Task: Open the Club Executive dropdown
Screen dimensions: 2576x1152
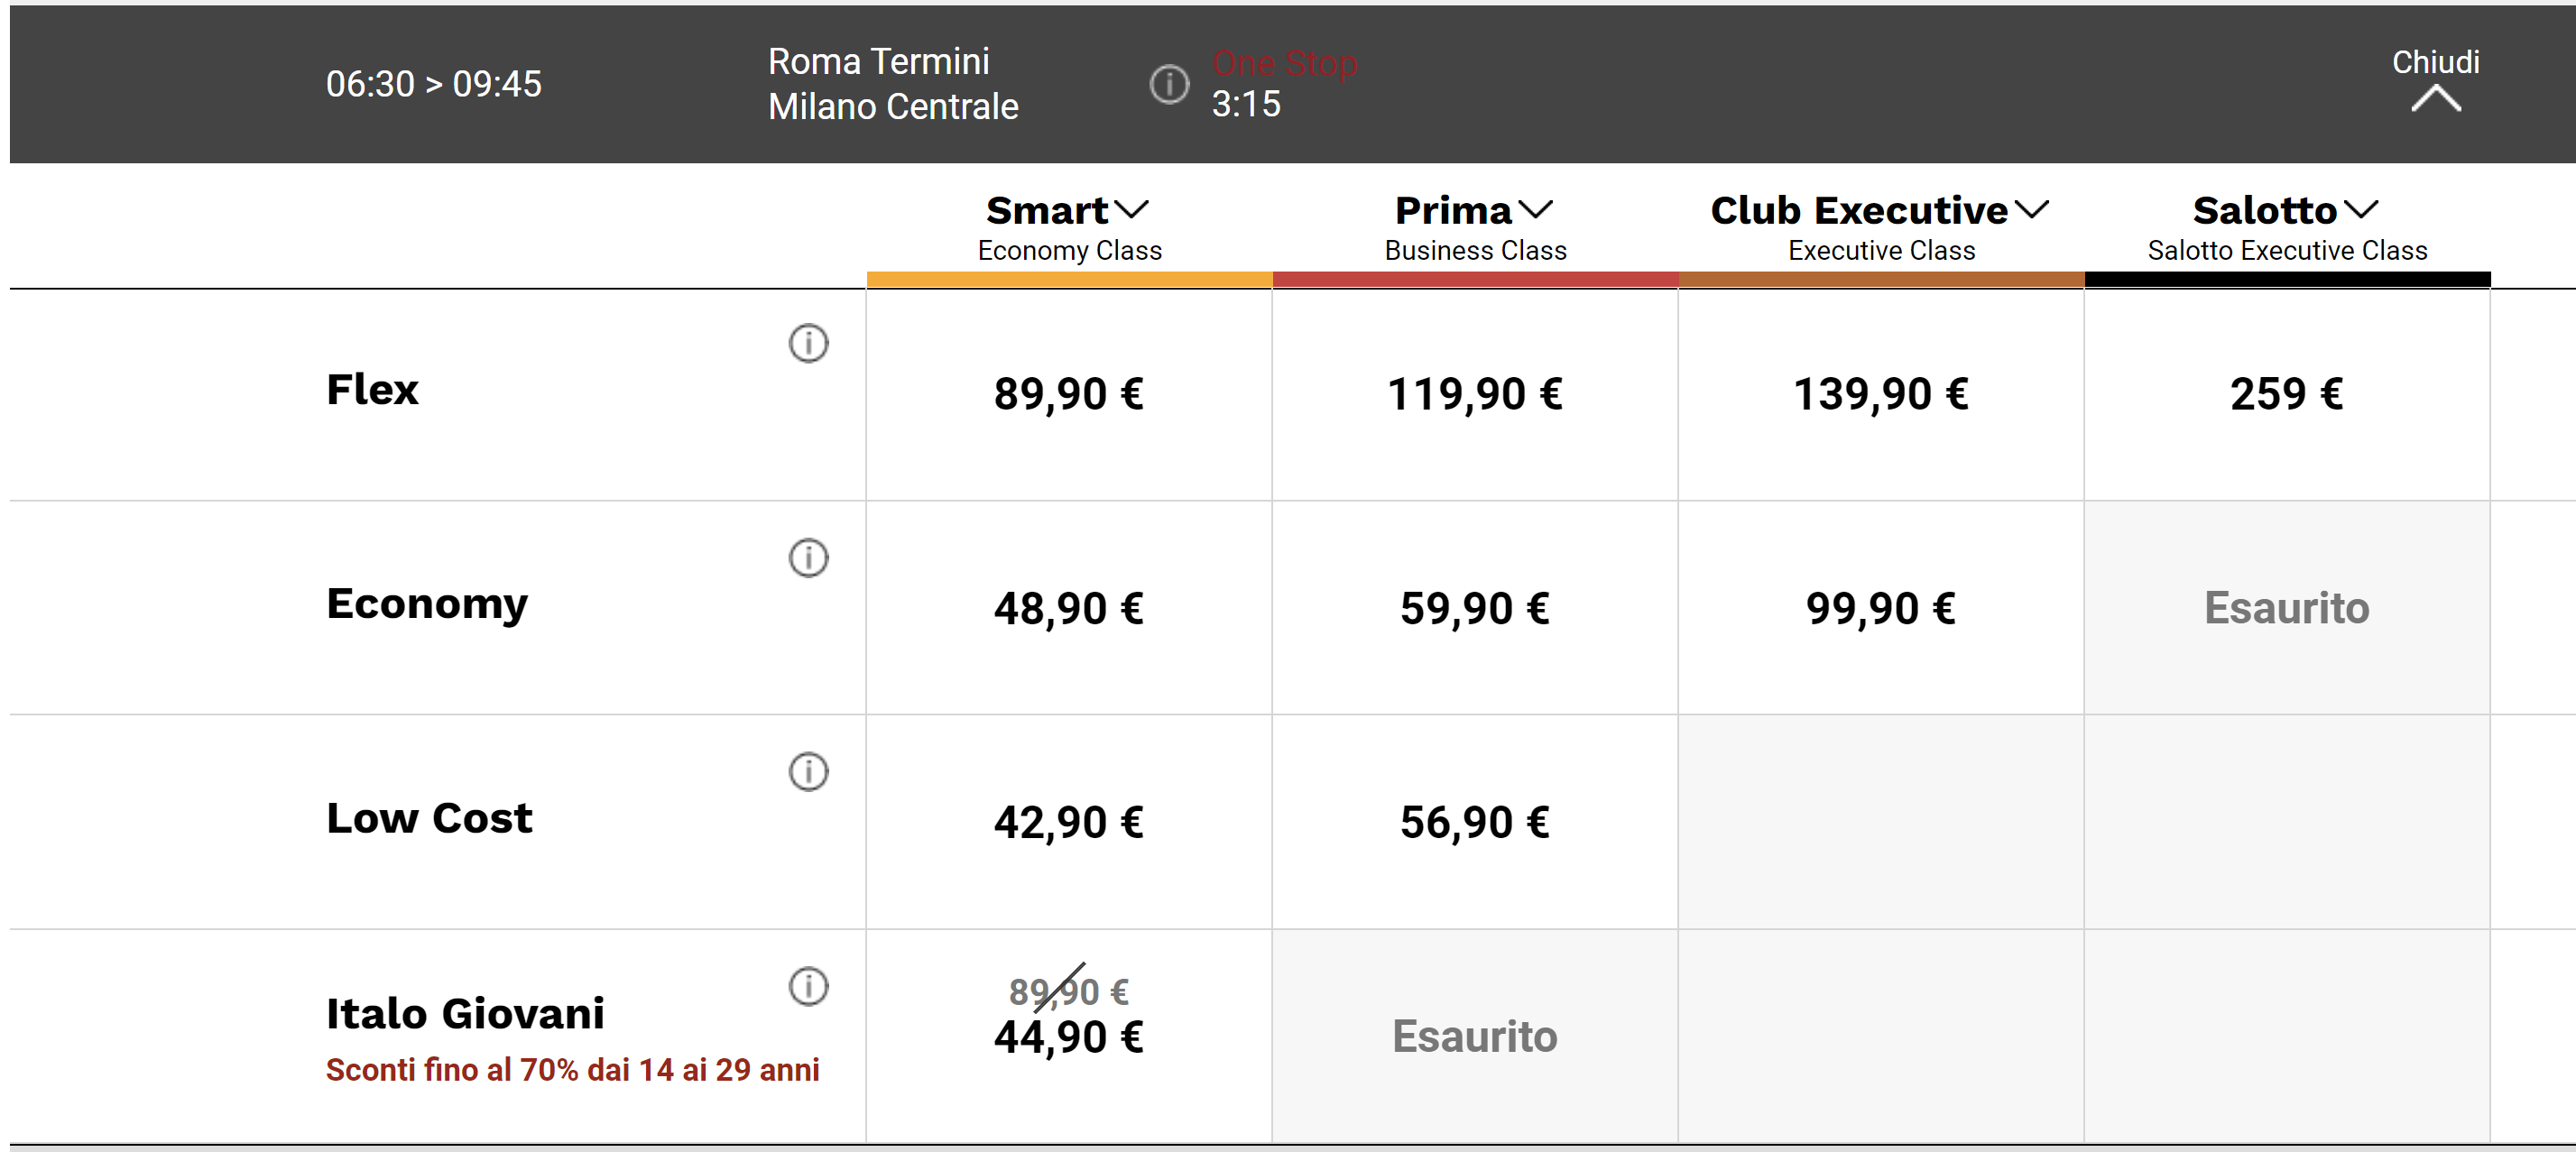Action: pyautogui.click(x=2031, y=210)
